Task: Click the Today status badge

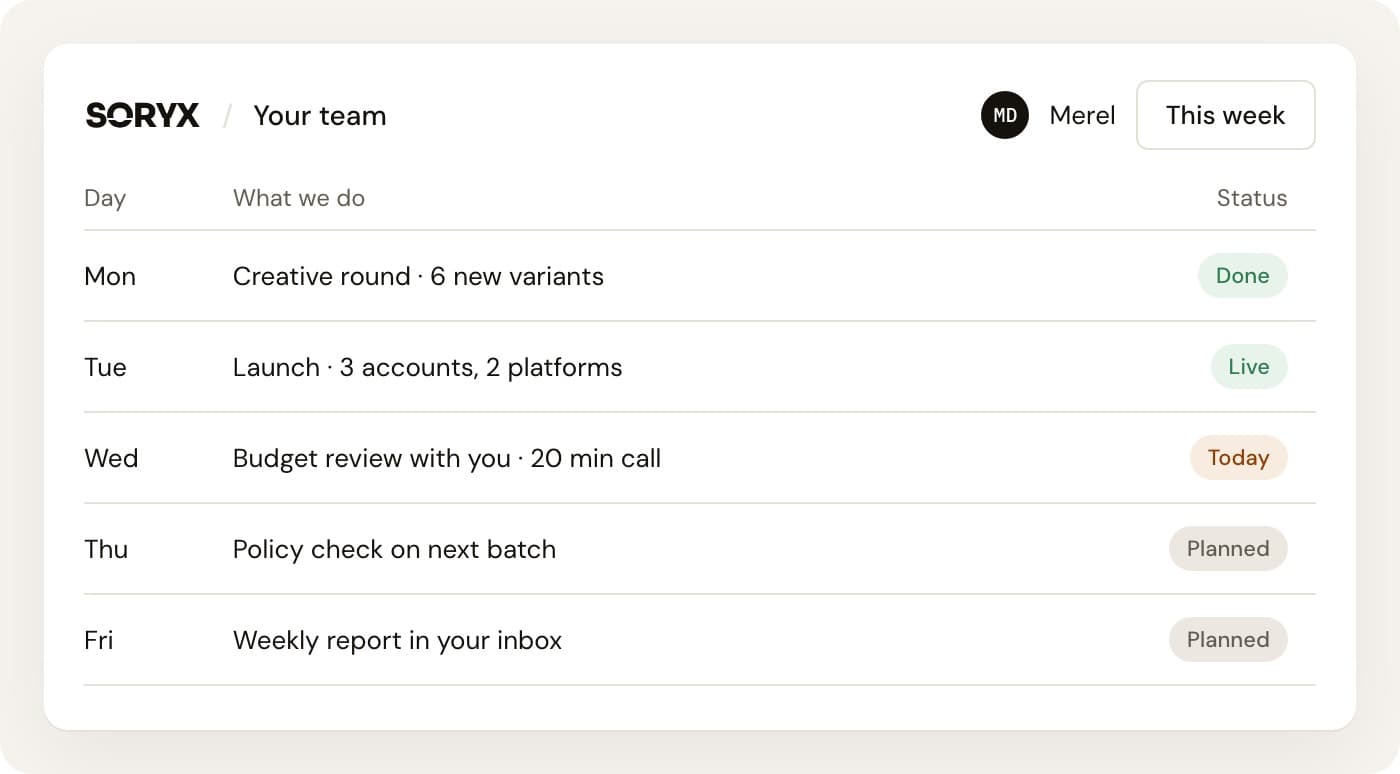Action: coord(1238,458)
